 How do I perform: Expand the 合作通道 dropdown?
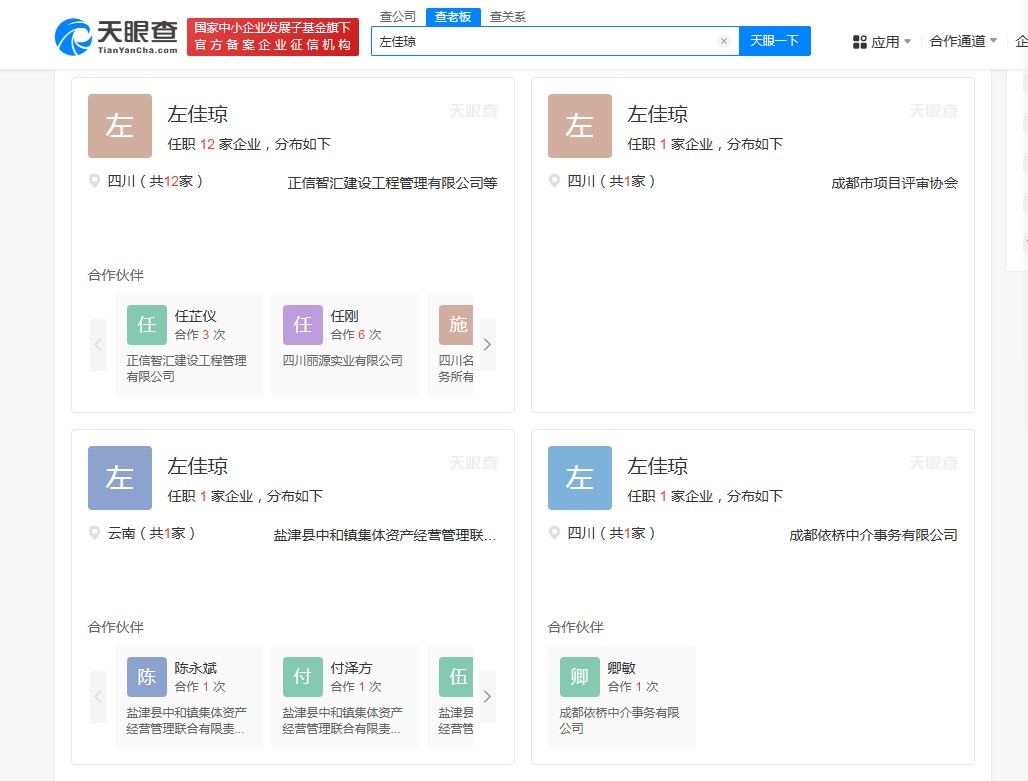tap(963, 41)
